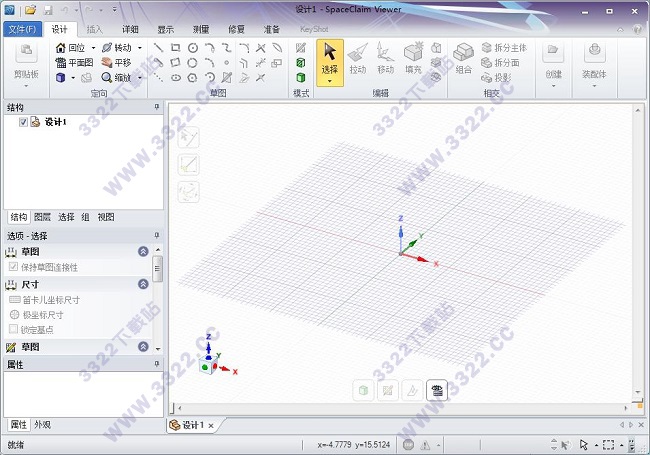Toggle the 设计1 checkbox in structure tree
The height and width of the screenshot is (455, 650).
(x=23, y=122)
